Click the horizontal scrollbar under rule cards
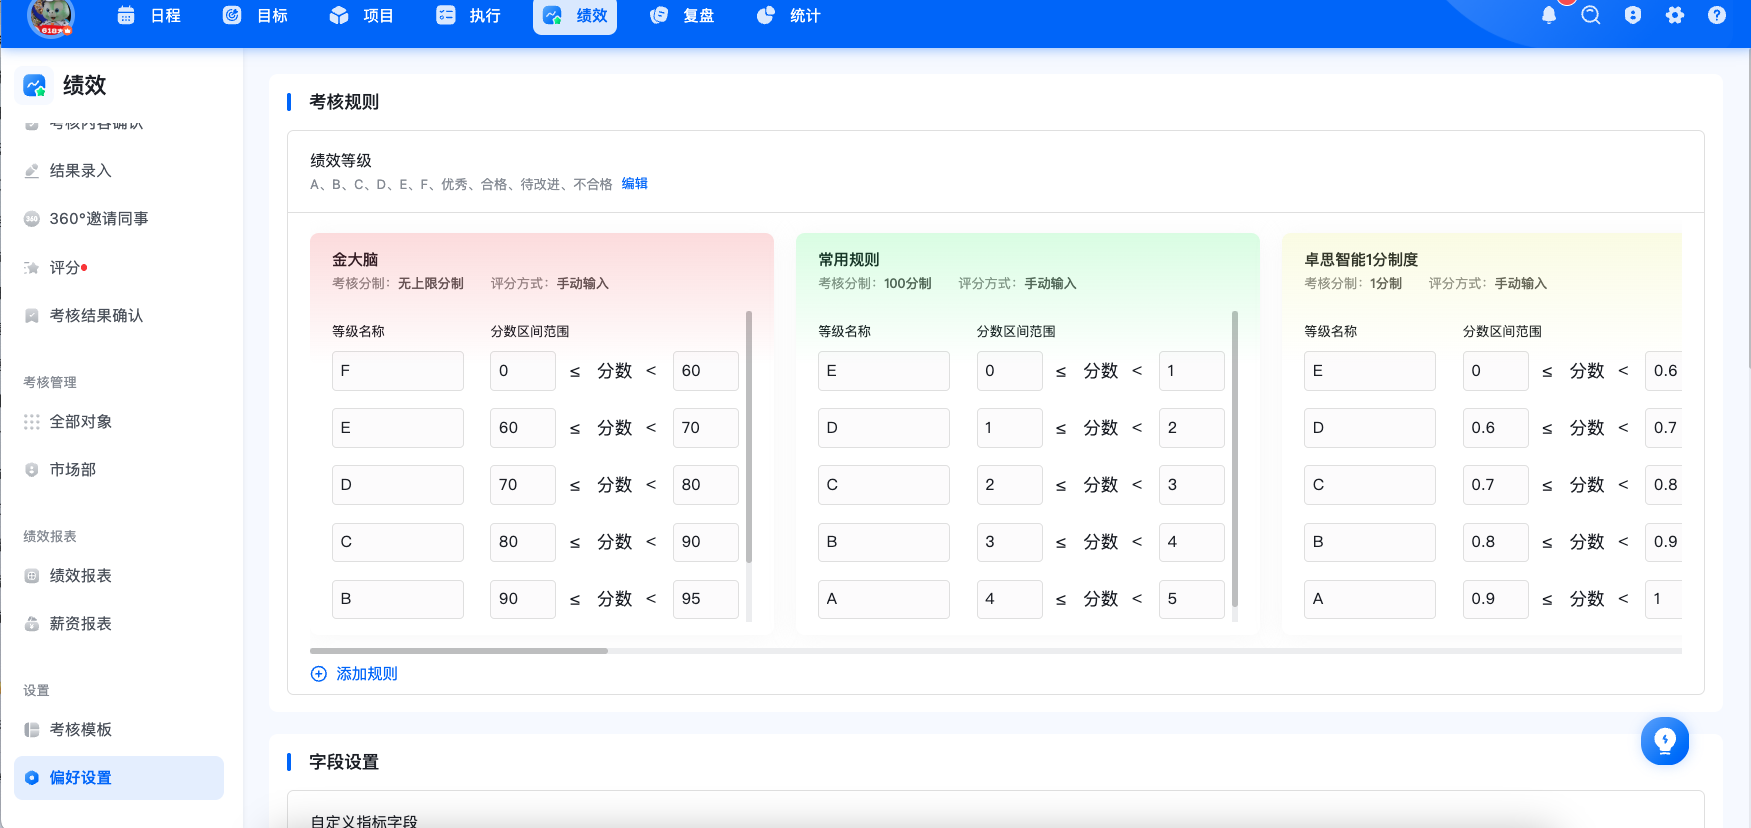The height and width of the screenshot is (828, 1751). pos(459,651)
